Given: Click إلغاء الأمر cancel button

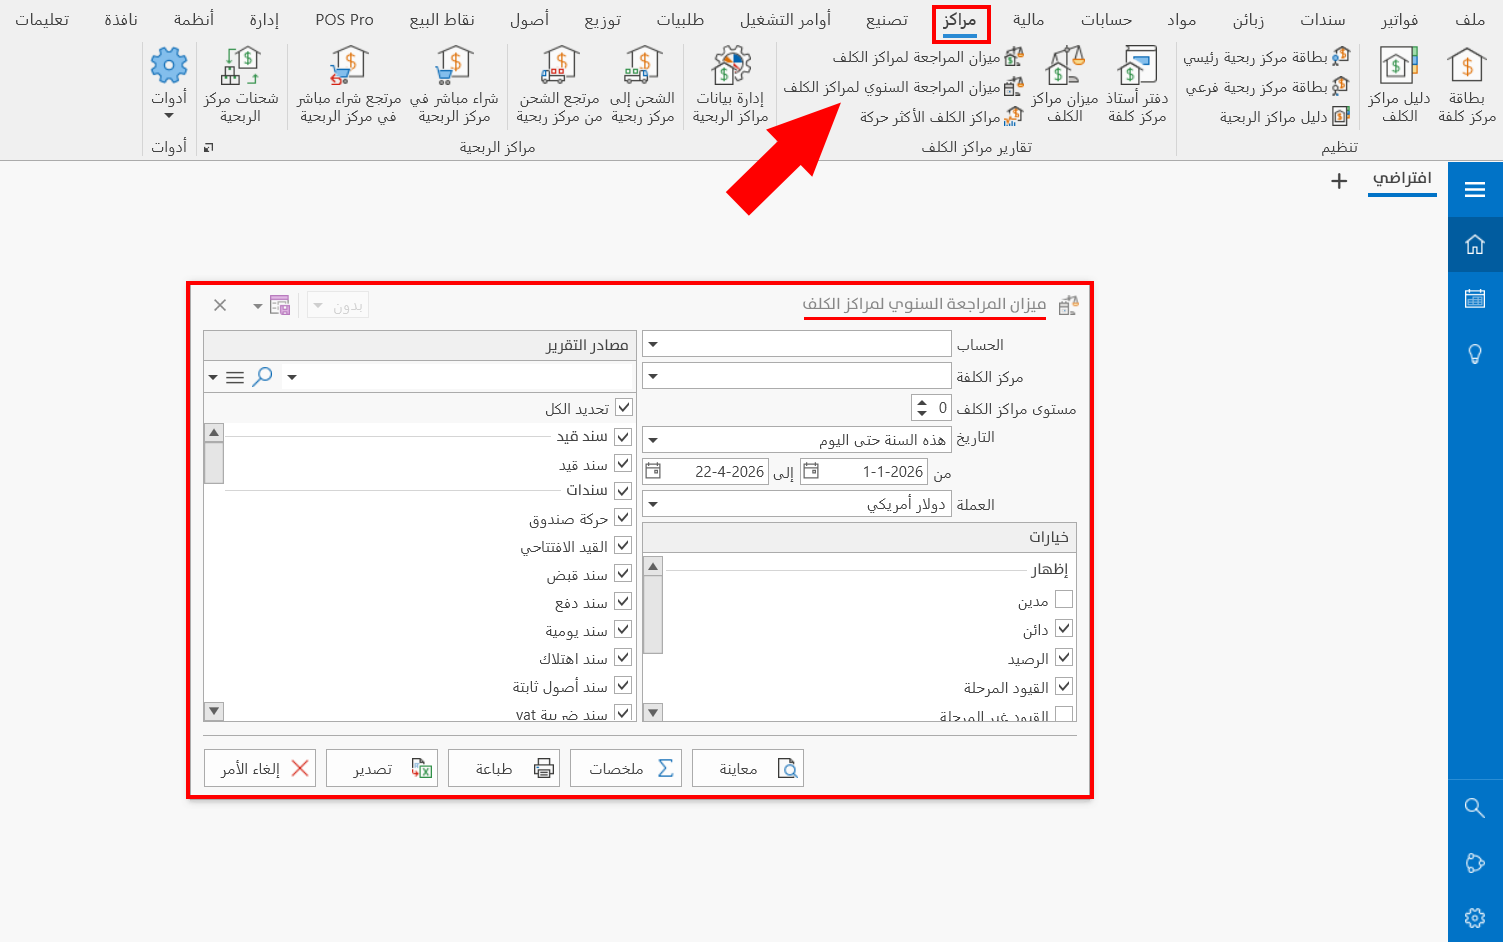Looking at the screenshot, I should coord(260,768).
